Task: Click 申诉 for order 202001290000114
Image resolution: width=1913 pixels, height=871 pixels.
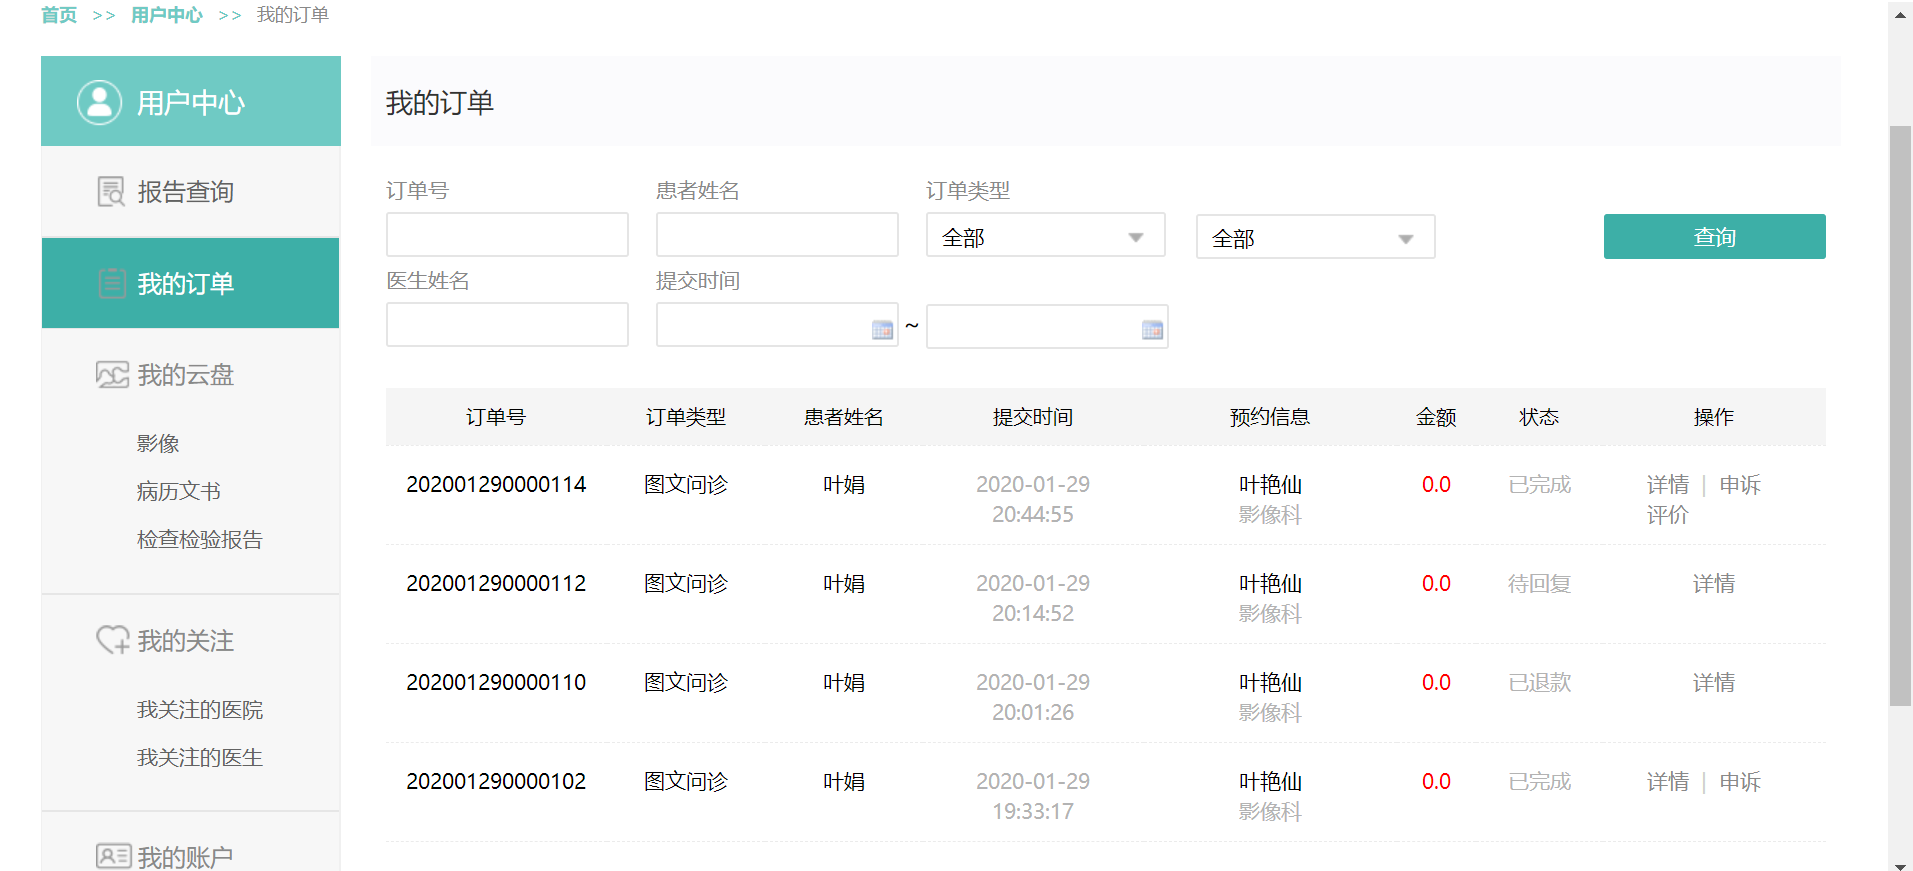Action: click(1740, 484)
